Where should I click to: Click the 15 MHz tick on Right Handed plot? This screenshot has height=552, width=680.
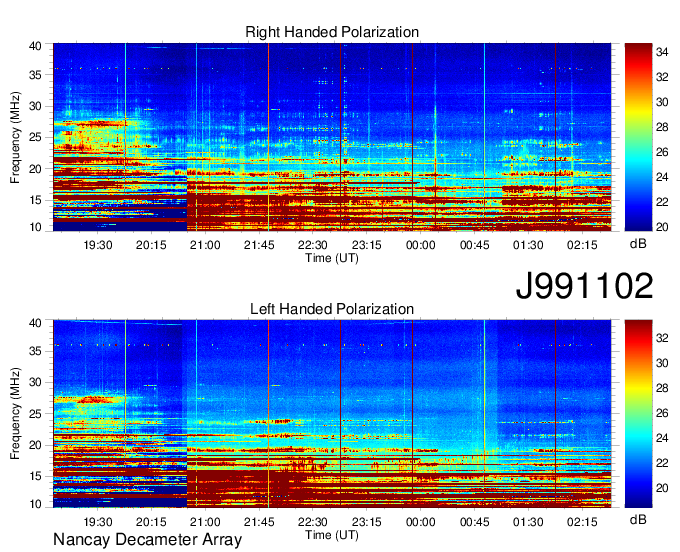pos(35,200)
